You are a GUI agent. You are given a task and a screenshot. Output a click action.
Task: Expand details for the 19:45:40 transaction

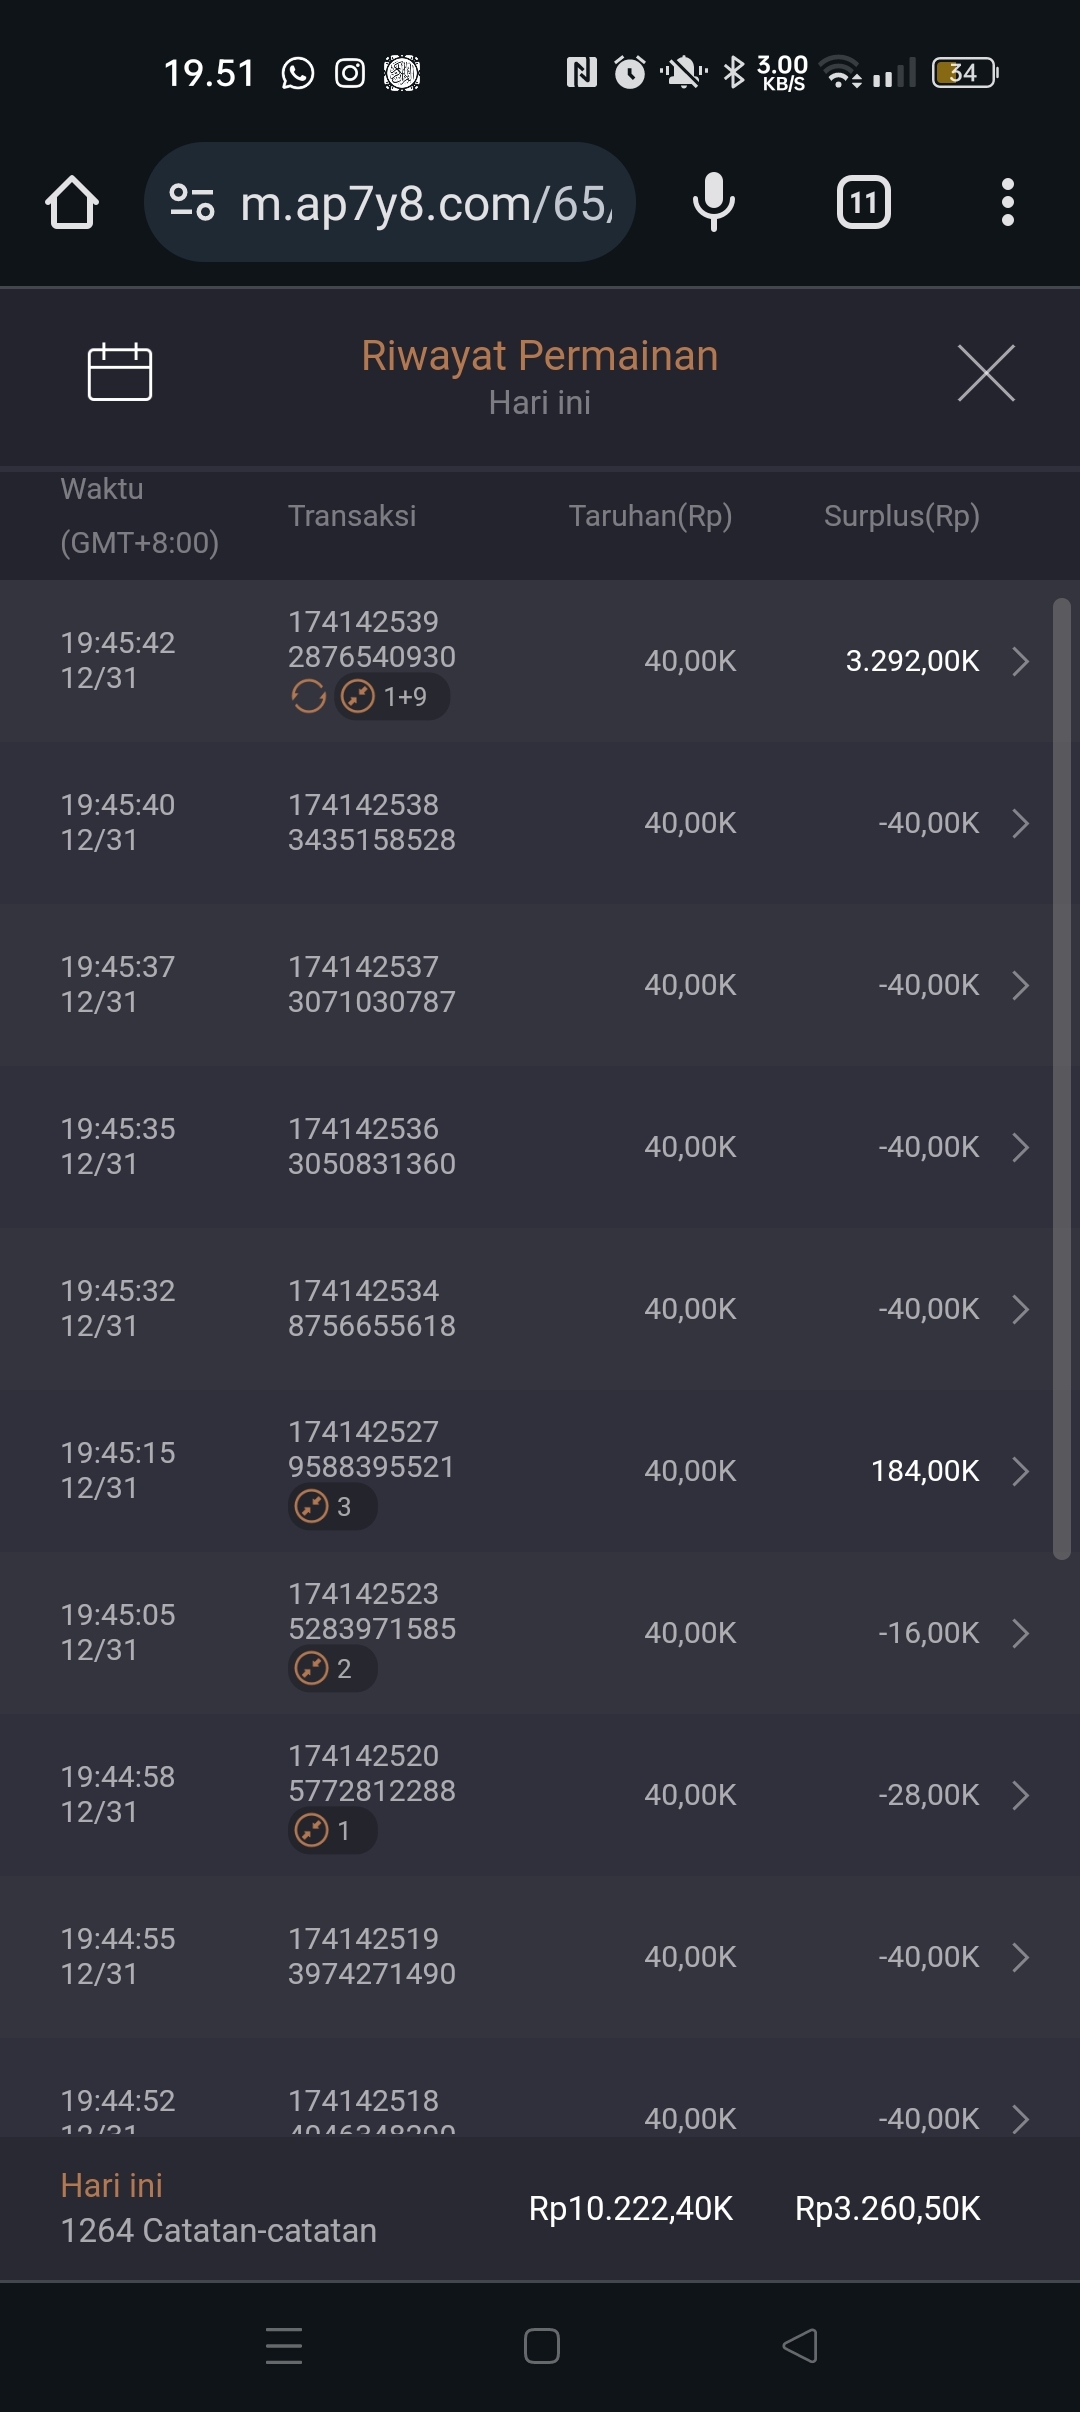coord(1020,823)
